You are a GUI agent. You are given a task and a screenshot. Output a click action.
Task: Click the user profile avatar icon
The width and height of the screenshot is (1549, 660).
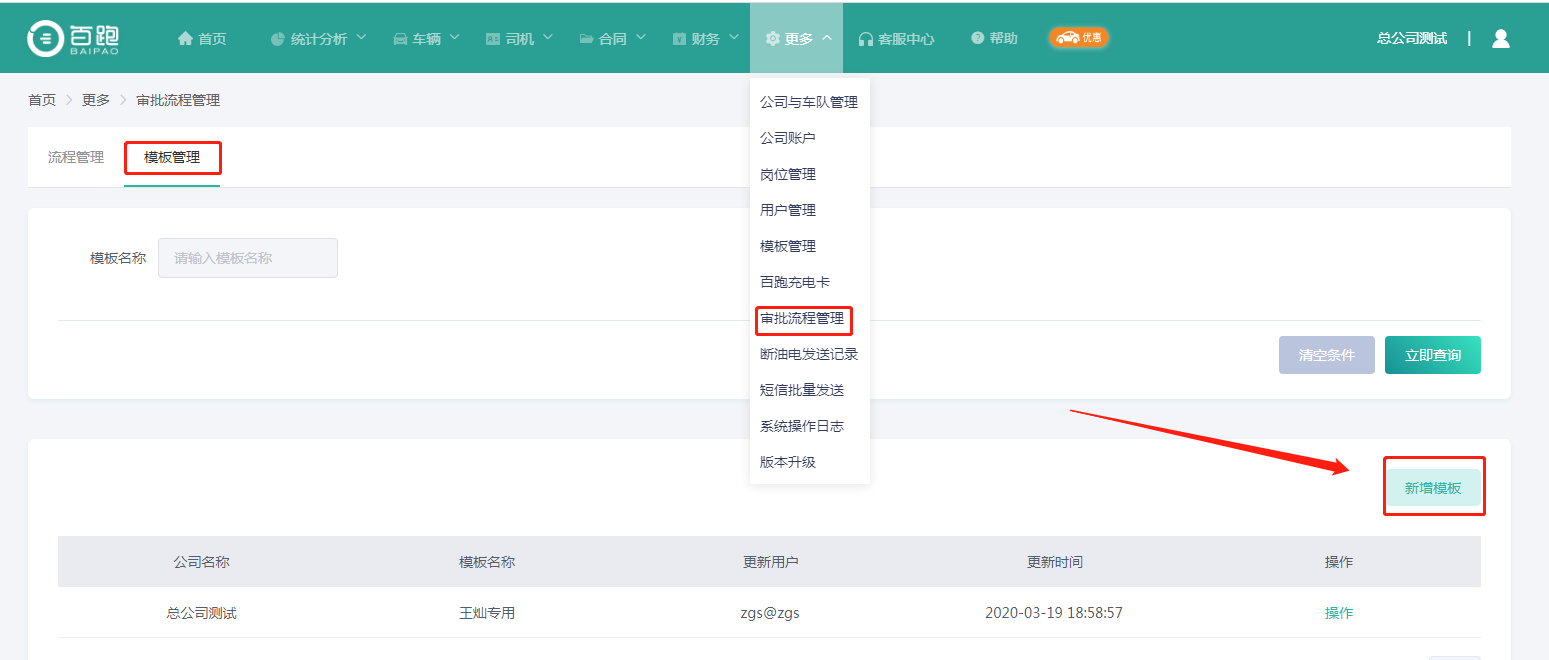click(x=1500, y=38)
